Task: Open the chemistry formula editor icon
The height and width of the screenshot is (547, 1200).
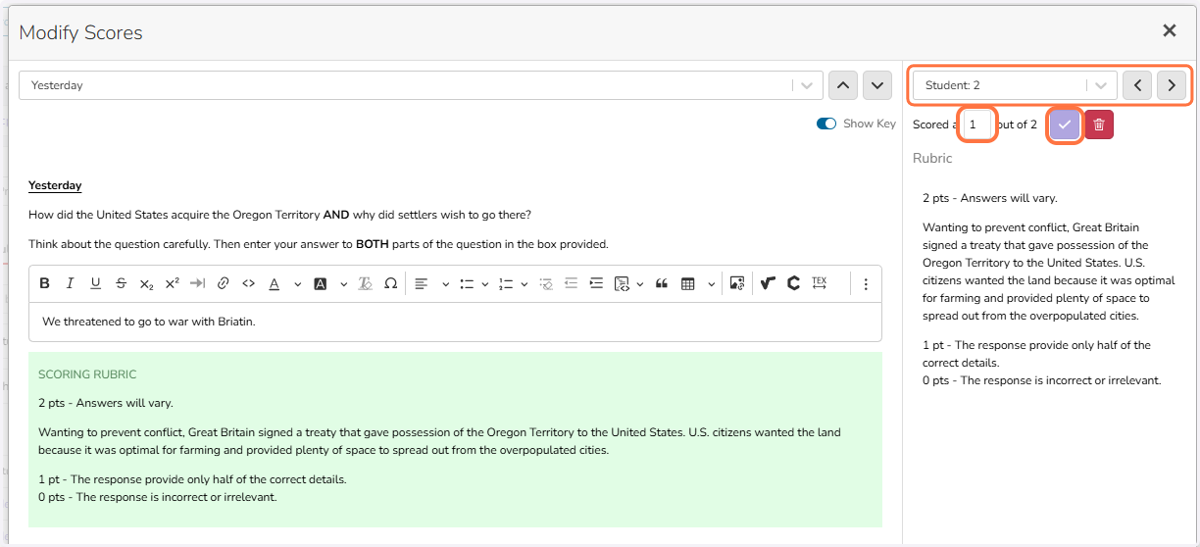Action: (794, 284)
